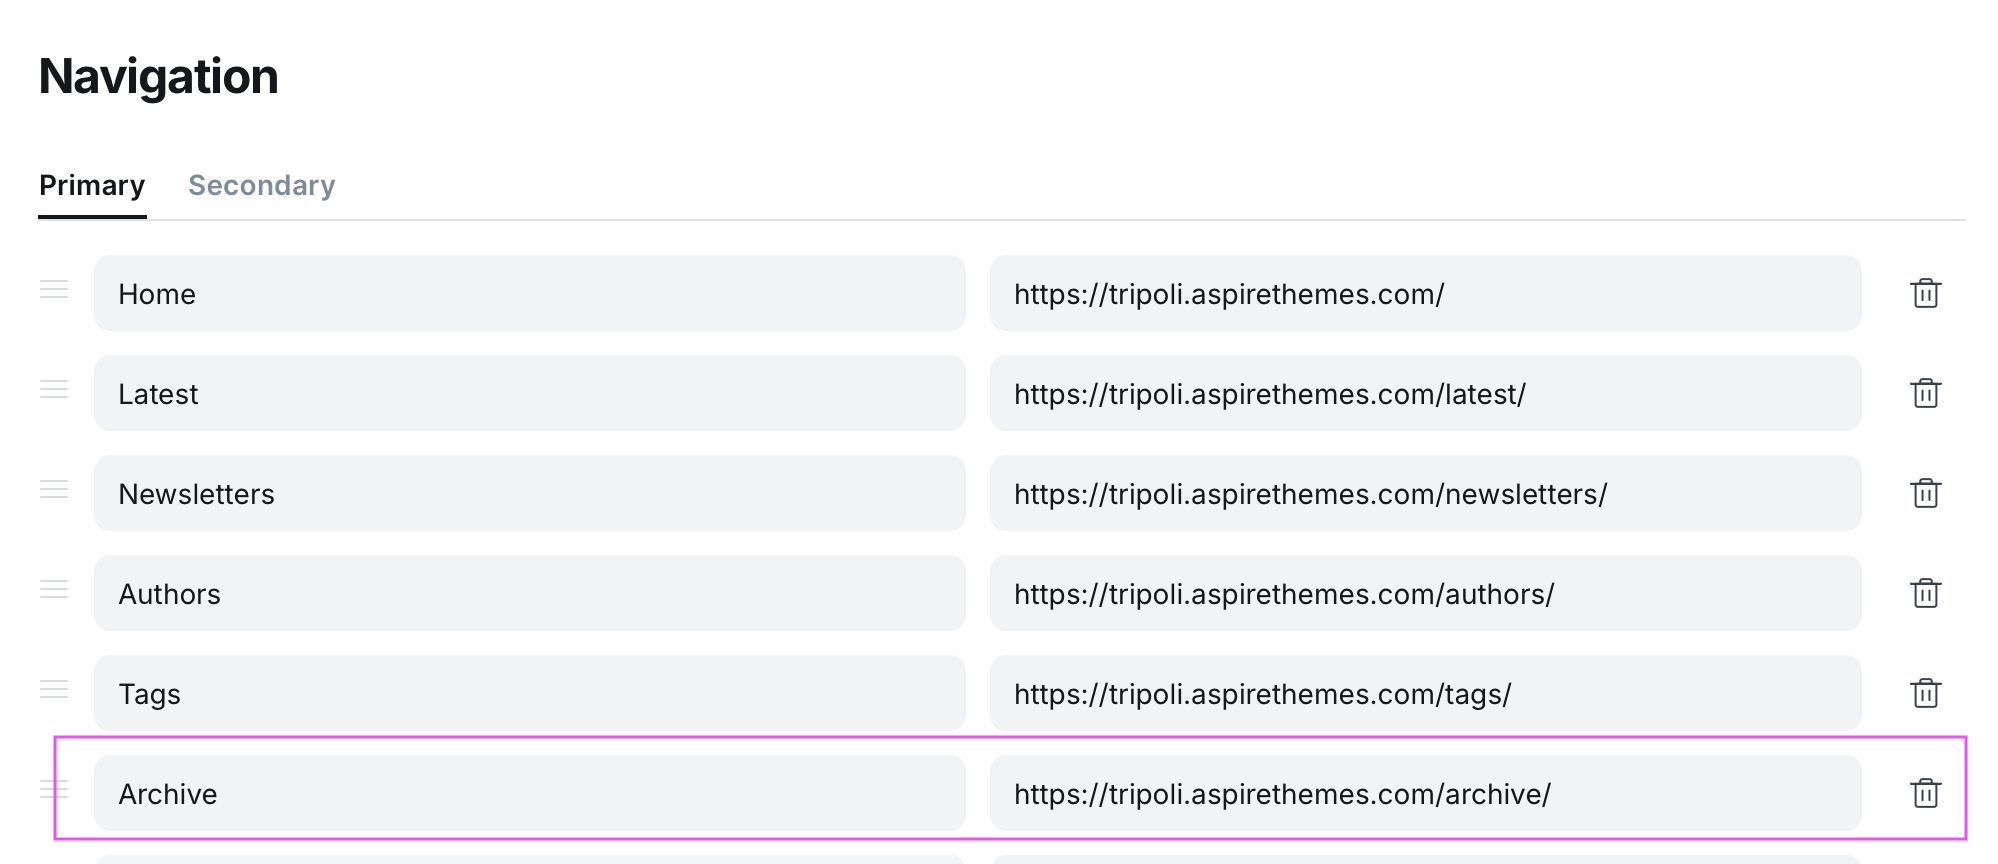This screenshot has height=864, width=1998.
Task: Focus the /latest/ URL field
Action: tap(1426, 393)
